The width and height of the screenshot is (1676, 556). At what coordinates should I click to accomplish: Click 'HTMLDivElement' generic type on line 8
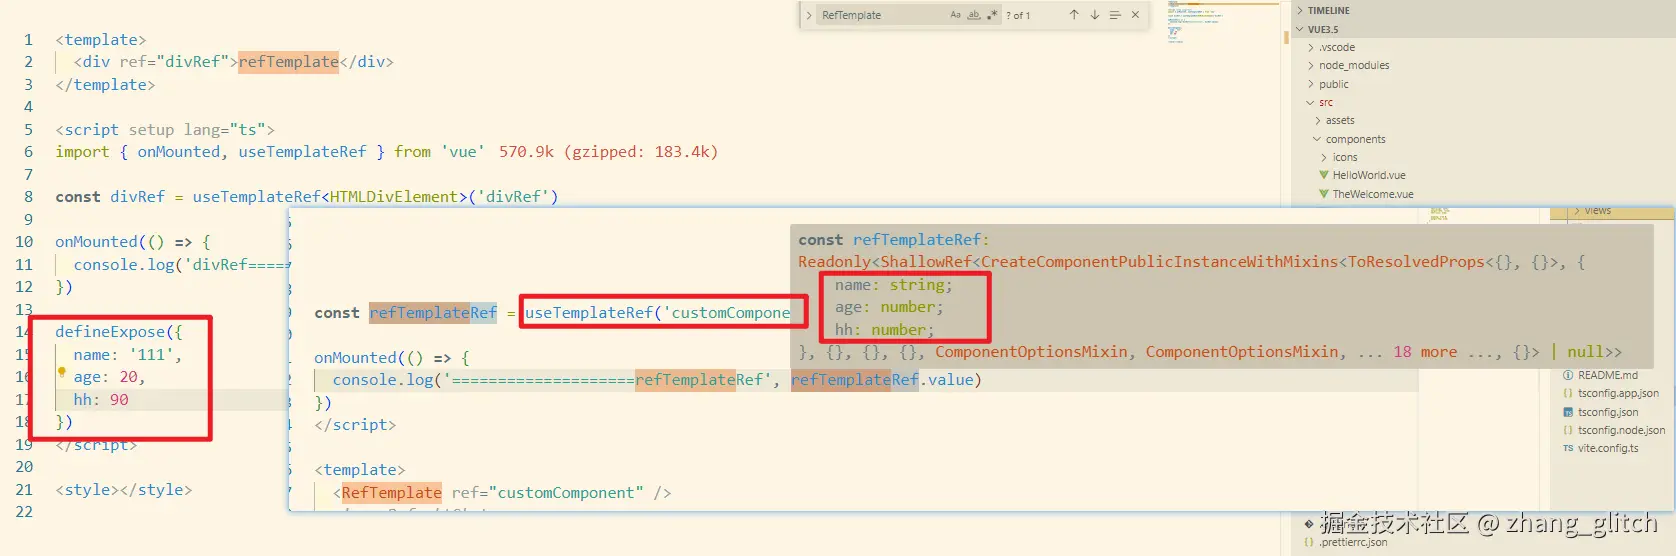tap(394, 197)
